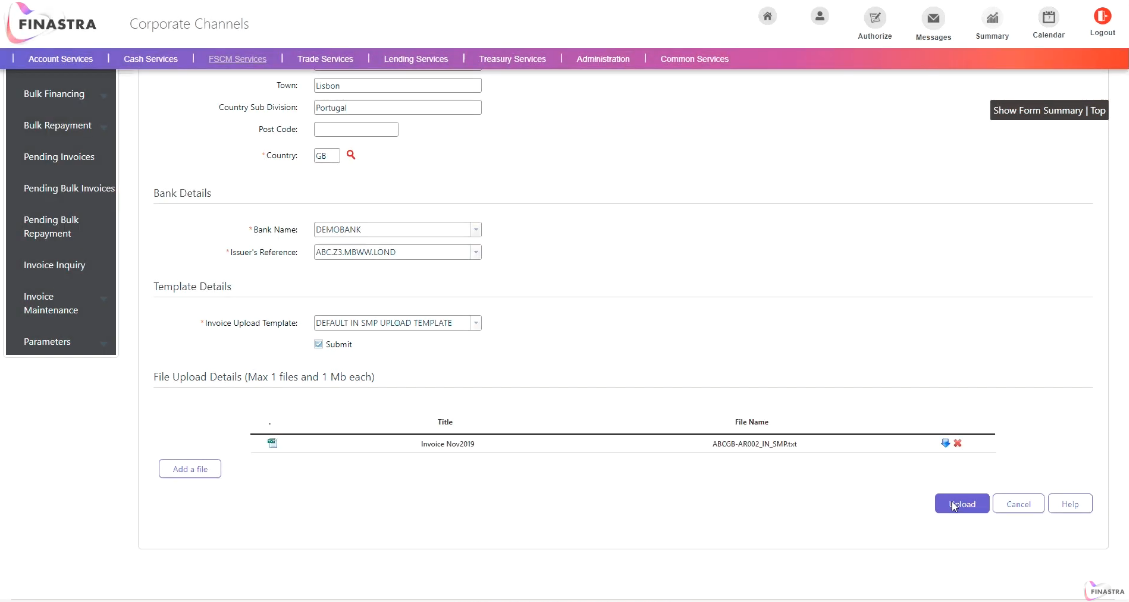
Task: Click the Help button
Action: [1070, 503]
